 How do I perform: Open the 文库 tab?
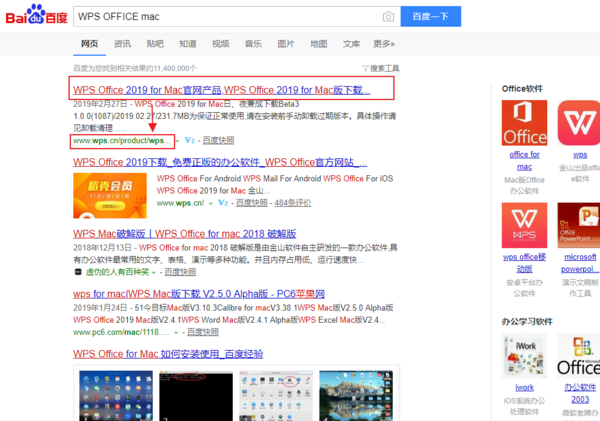(x=351, y=44)
